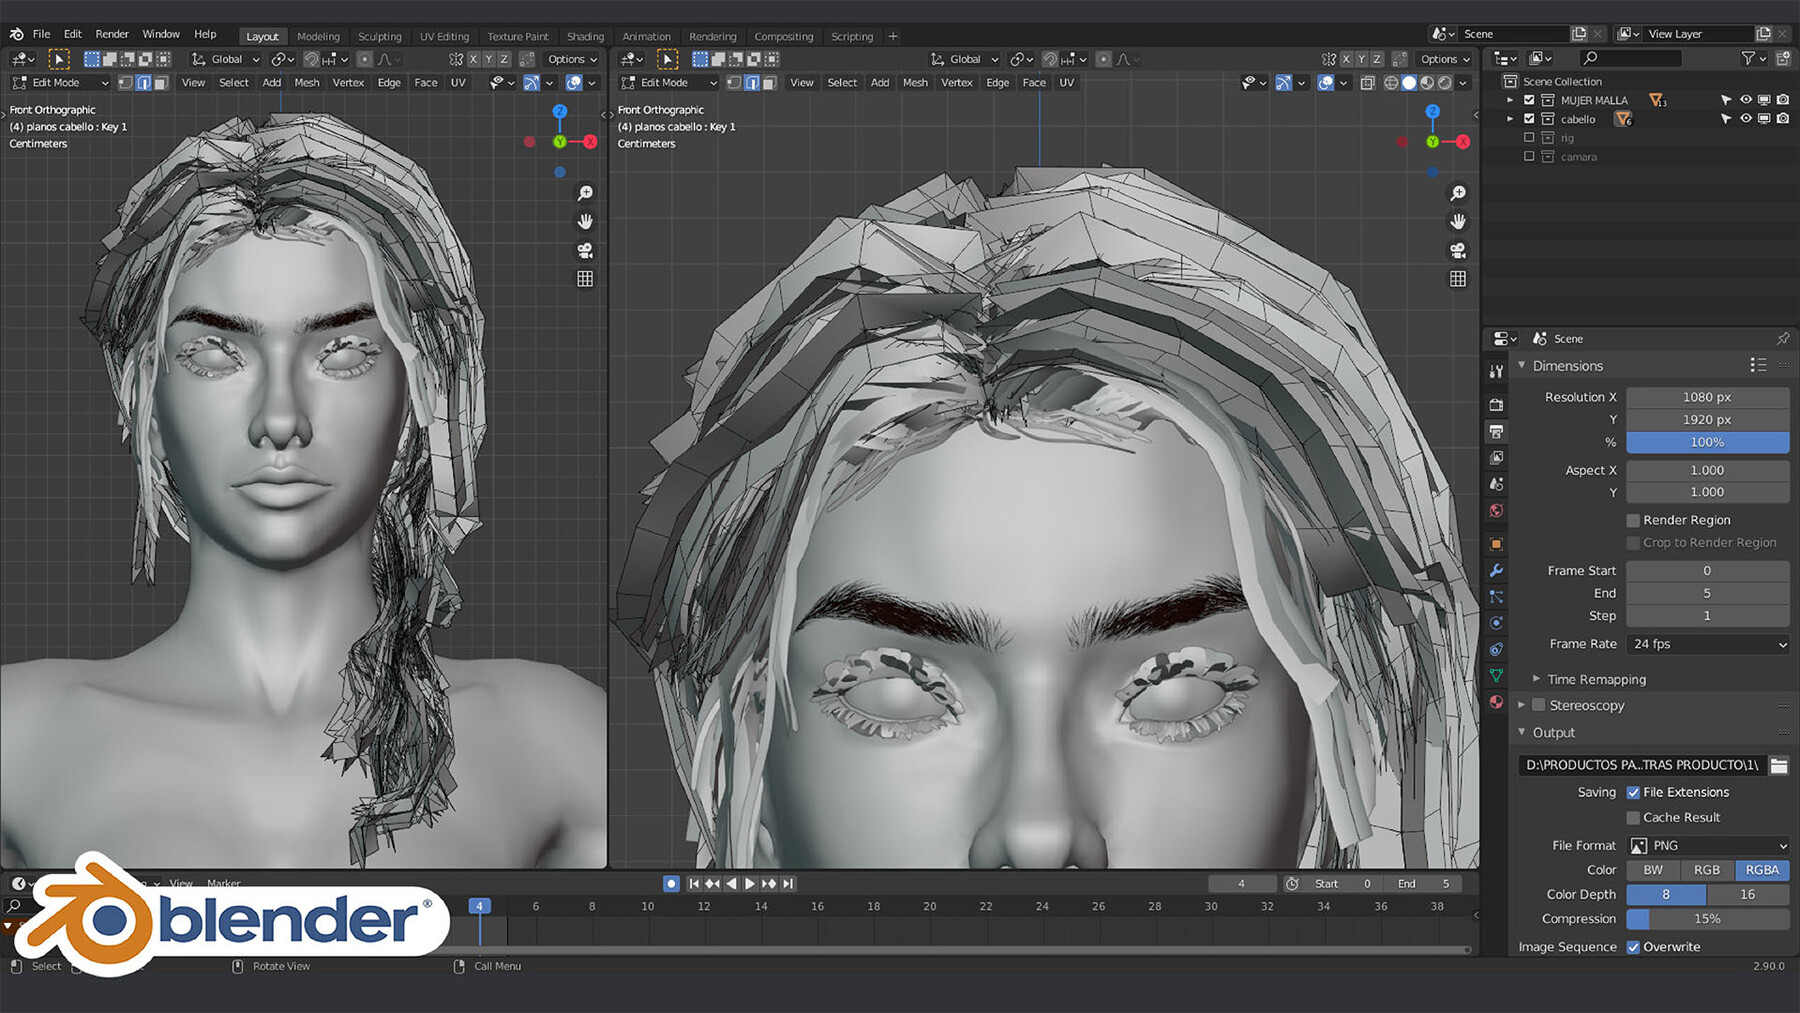Screen dimensions: 1800x1013
Task: Open the Particles properties tab
Action: click(1496, 596)
